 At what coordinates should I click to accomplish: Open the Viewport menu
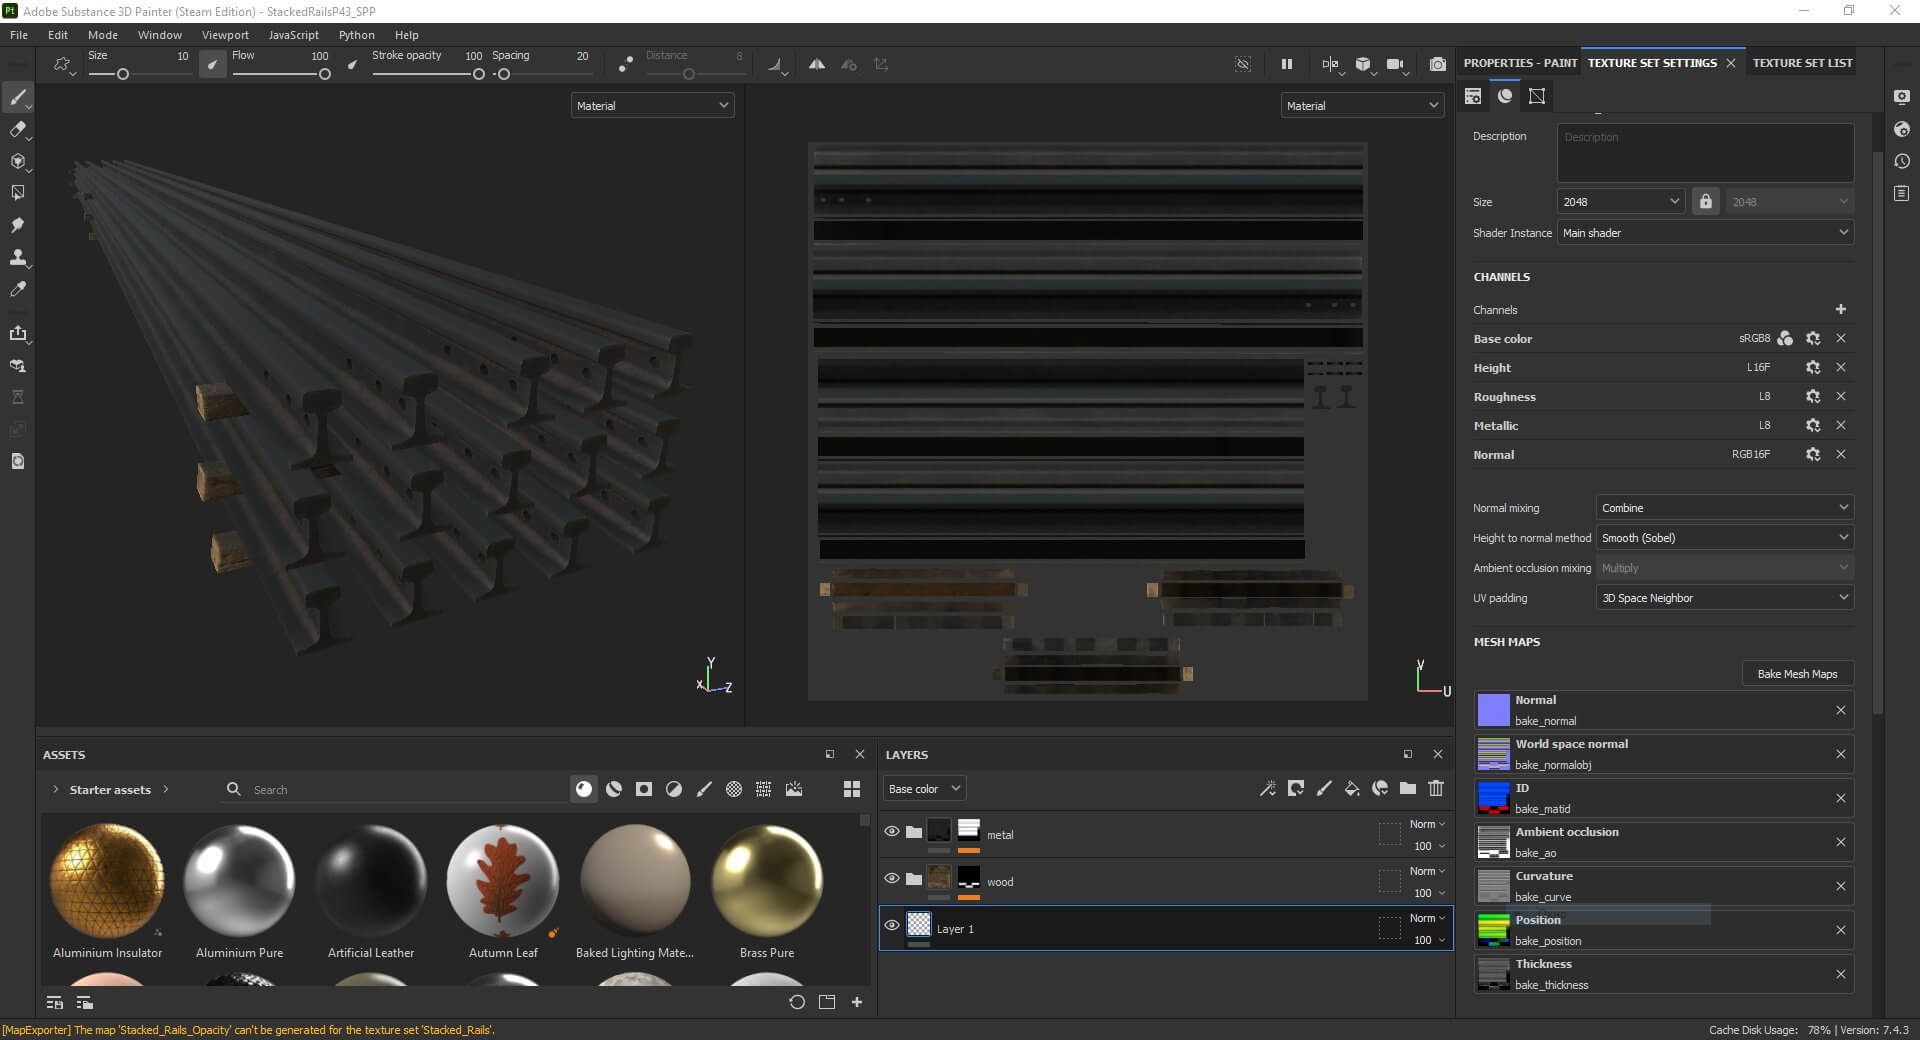pyautogui.click(x=225, y=35)
